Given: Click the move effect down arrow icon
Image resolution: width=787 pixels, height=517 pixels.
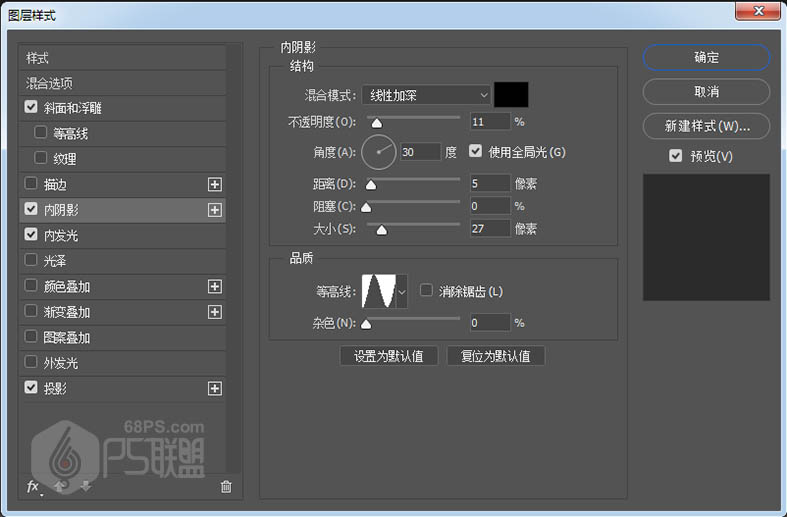Looking at the screenshot, I should (x=86, y=486).
